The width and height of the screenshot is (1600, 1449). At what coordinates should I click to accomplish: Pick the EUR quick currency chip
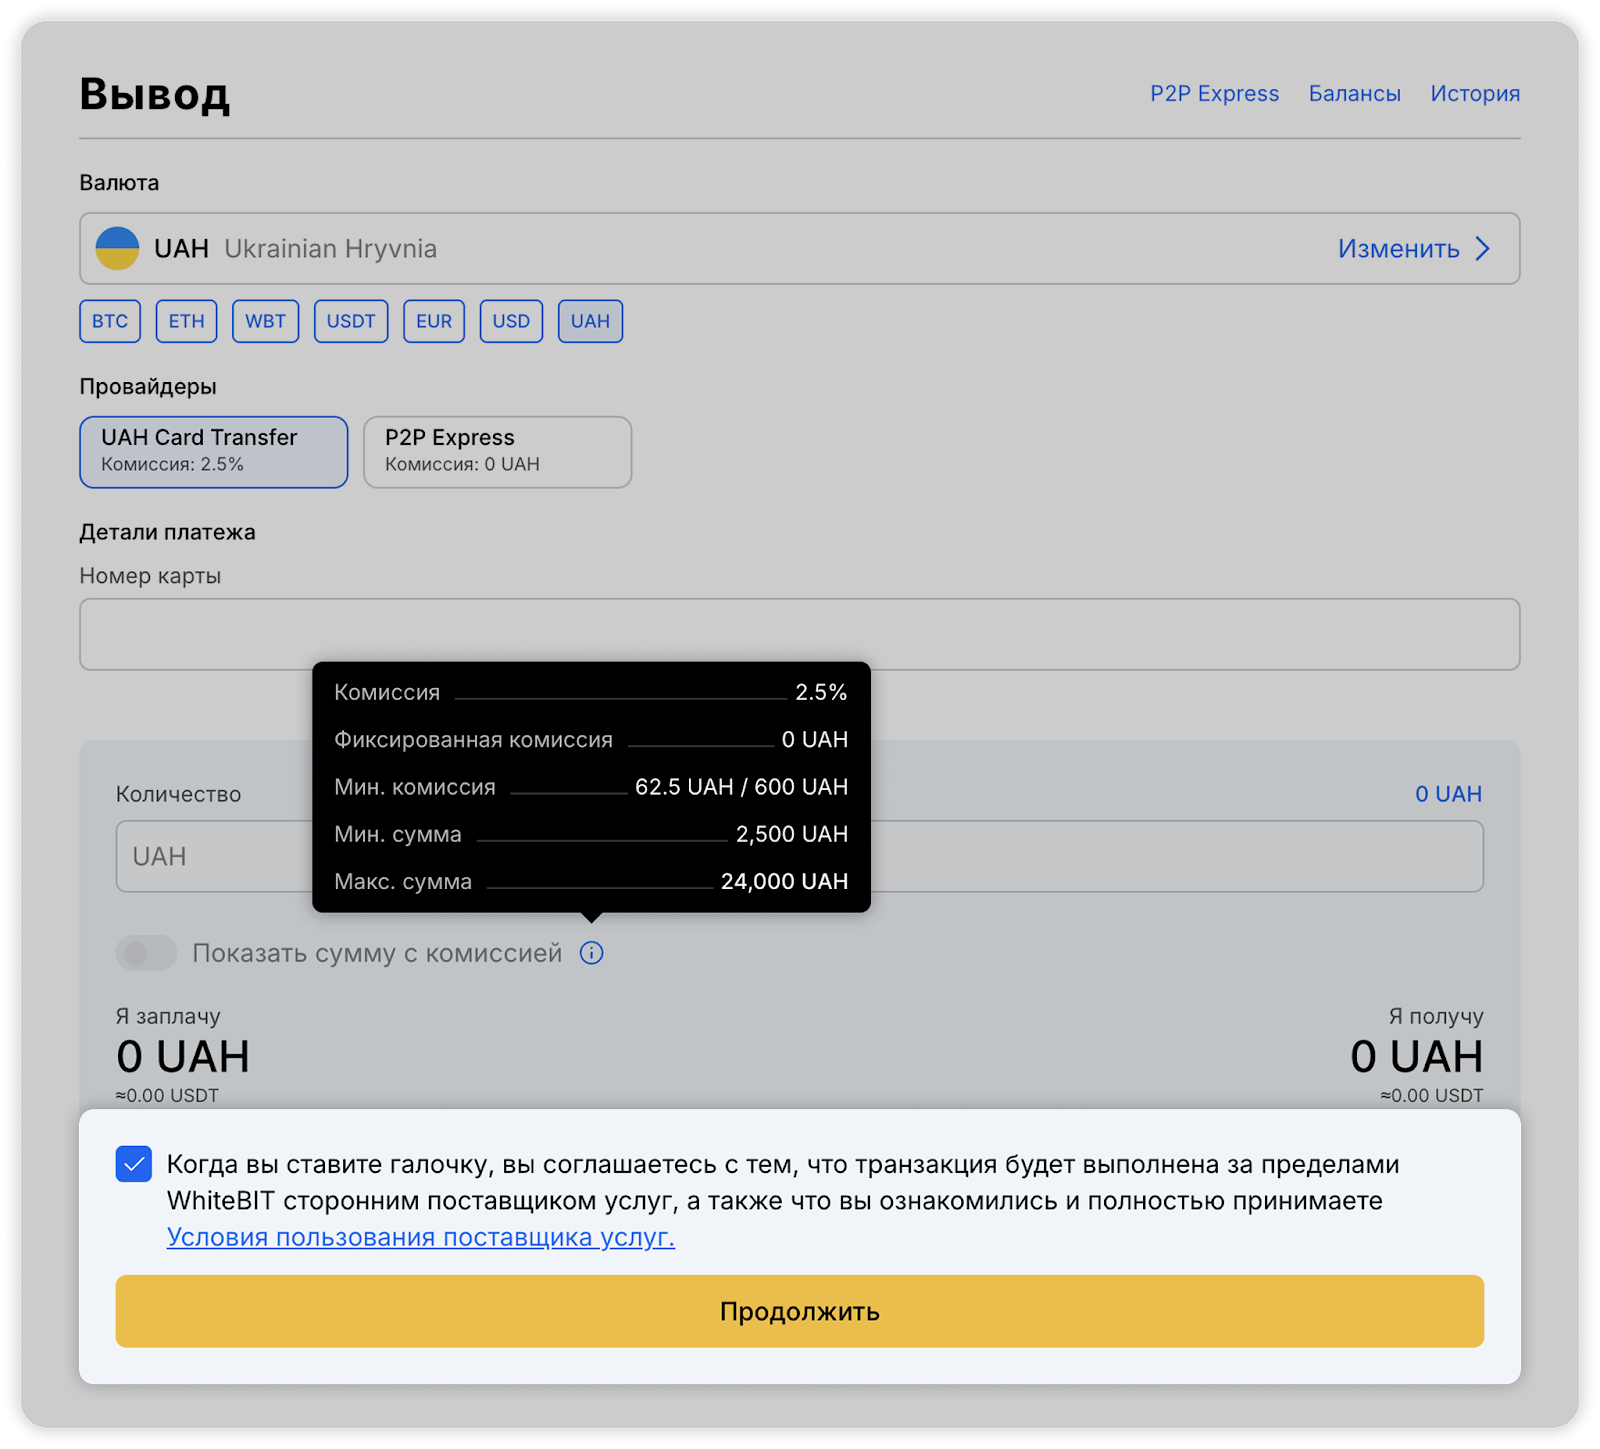point(434,321)
